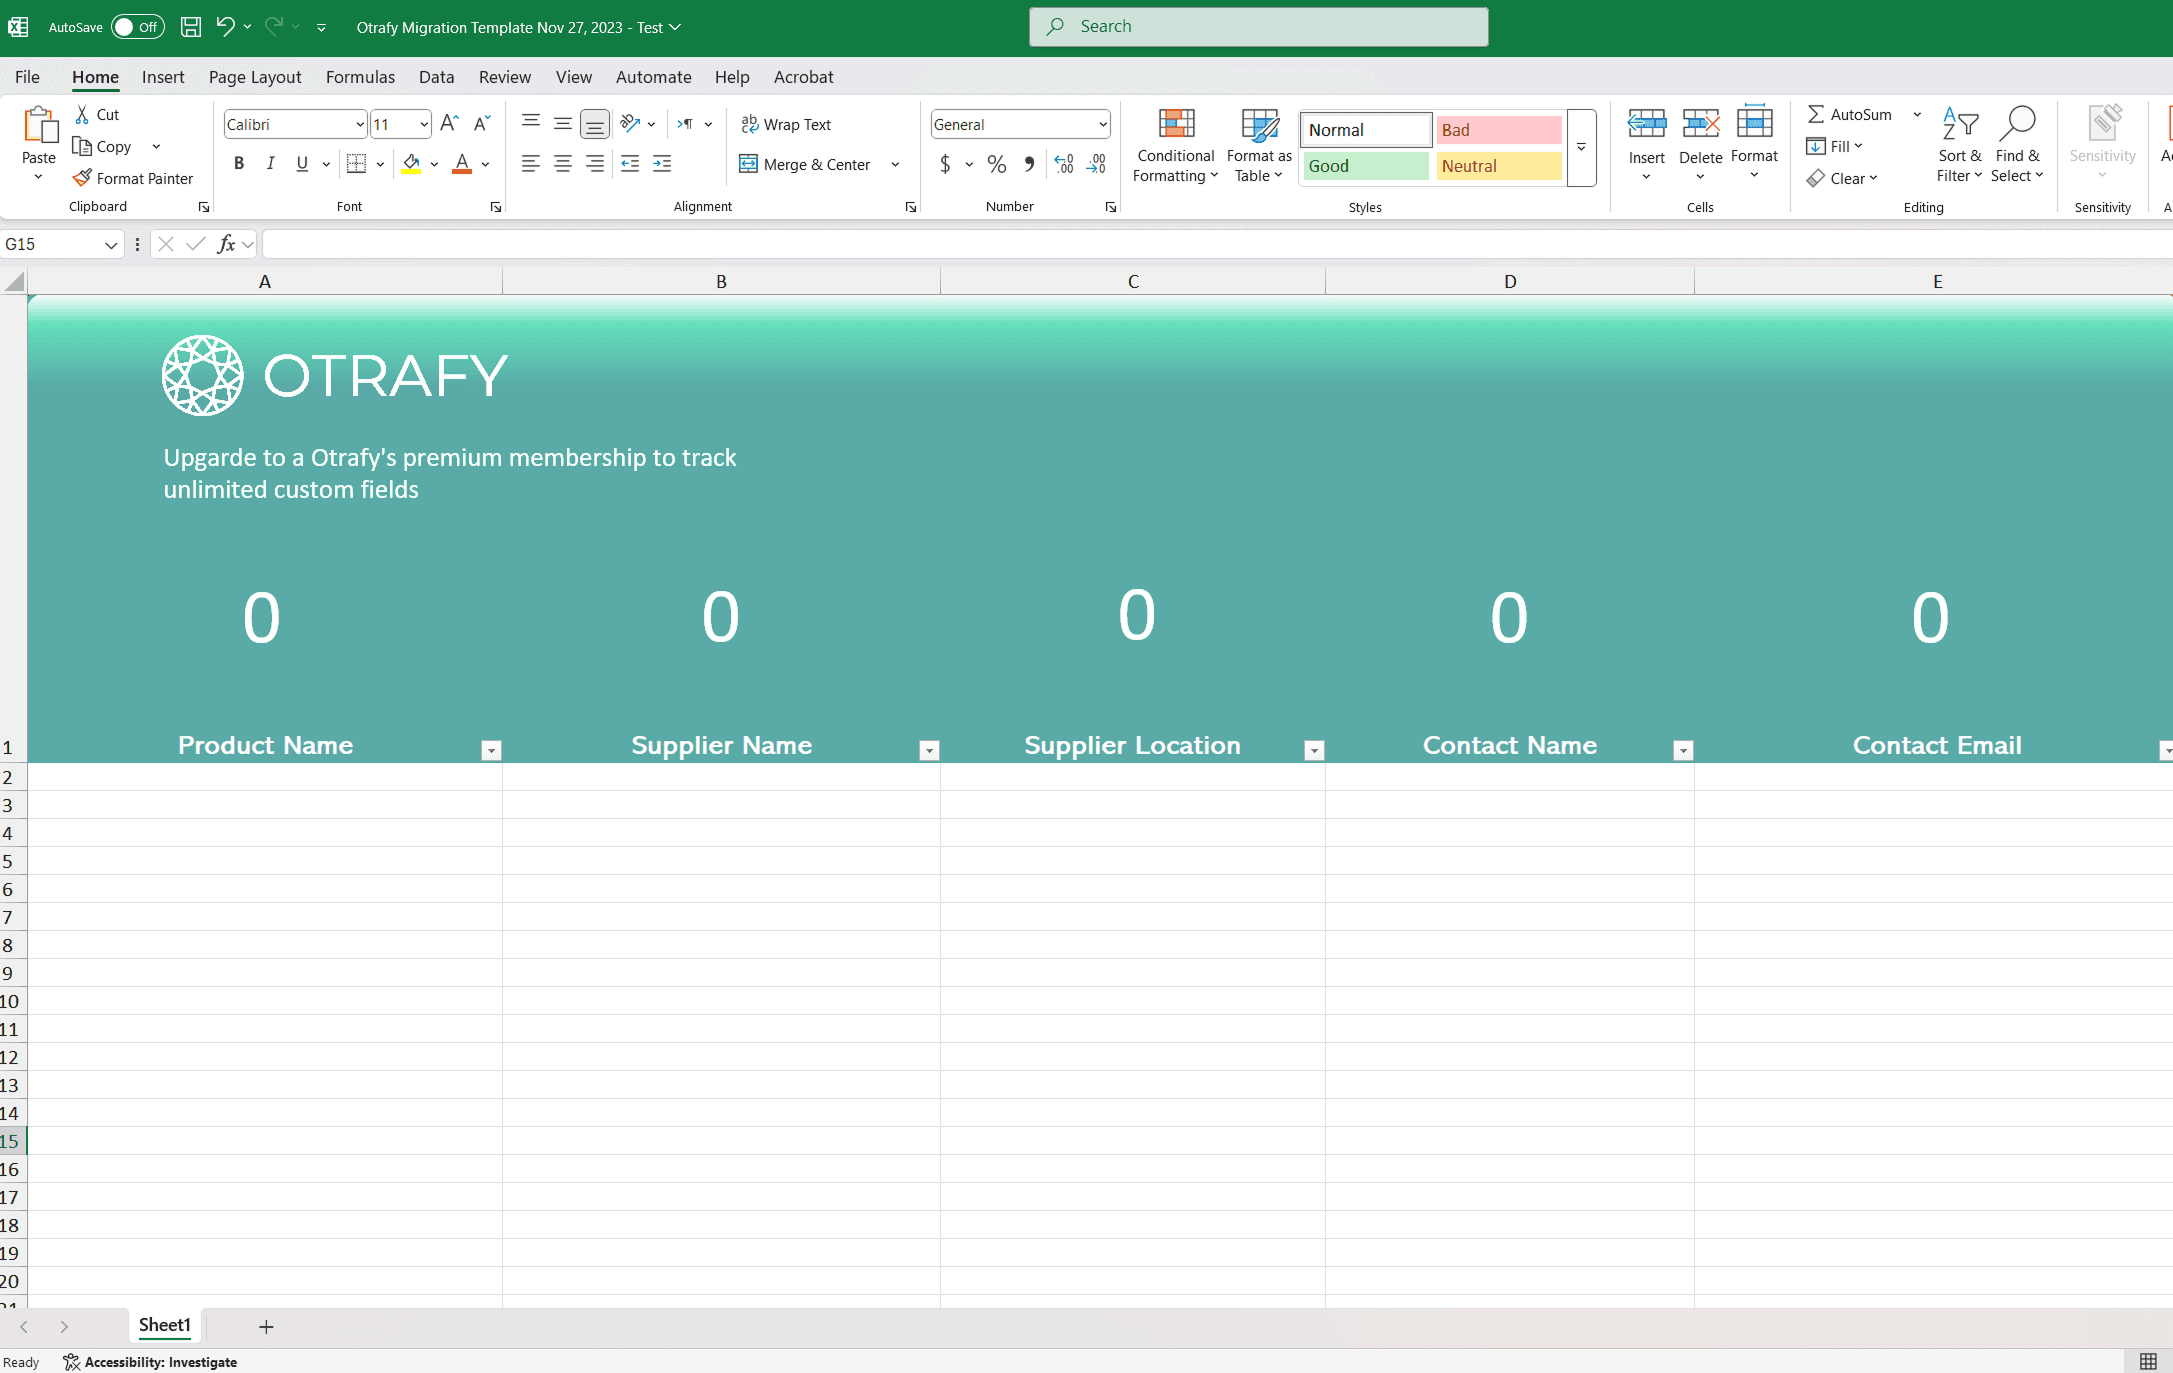The image size is (2173, 1373).
Task: Add a new sheet with the plus button
Action: (x=266, y=1327)
